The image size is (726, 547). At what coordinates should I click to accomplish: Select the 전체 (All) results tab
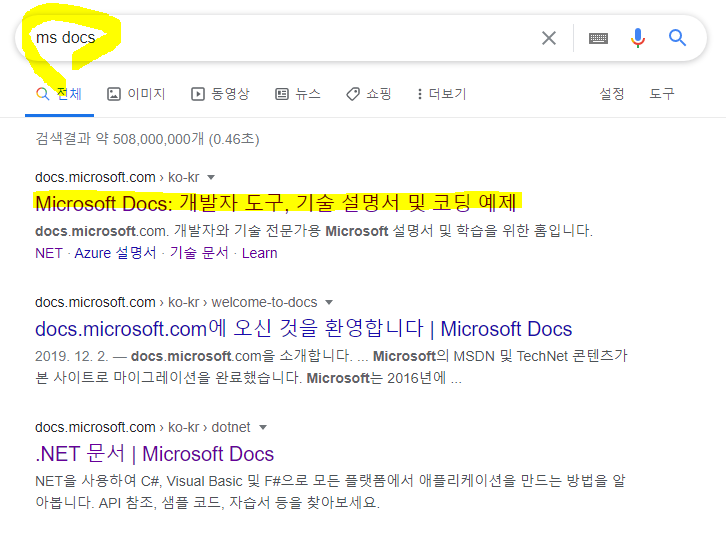(x=59, y=94)
